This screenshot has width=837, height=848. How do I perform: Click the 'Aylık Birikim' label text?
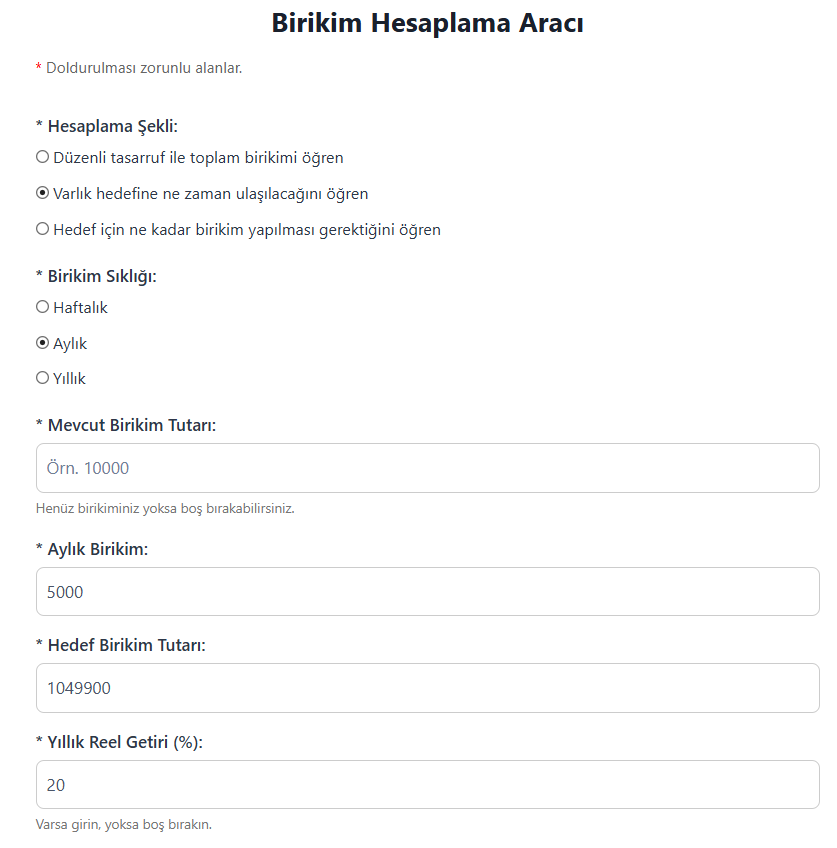point(97,549)
